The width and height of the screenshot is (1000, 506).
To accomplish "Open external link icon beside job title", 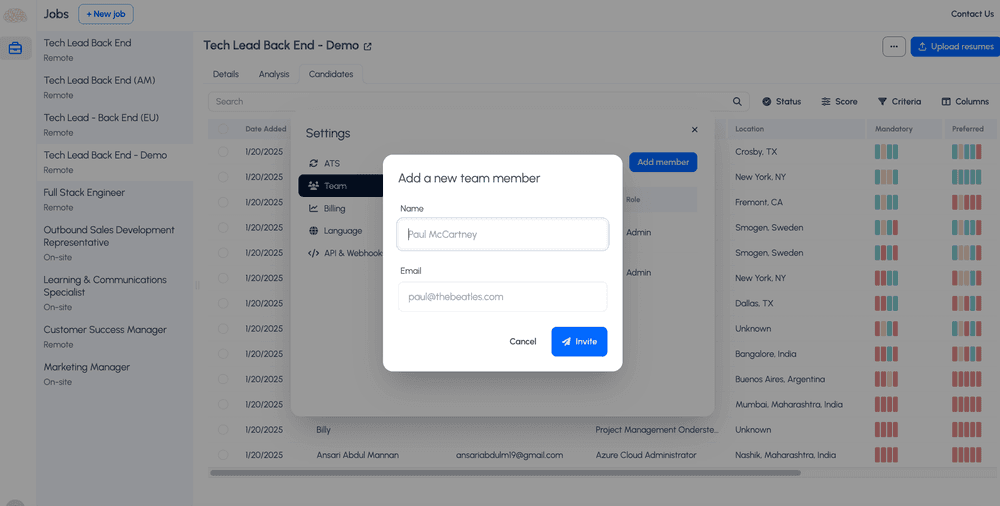I will [367, 46].
